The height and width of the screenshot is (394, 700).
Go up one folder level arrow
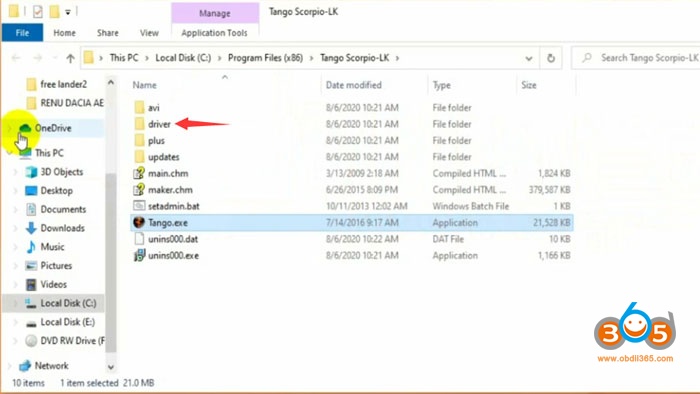pyautogui.click(x=70, y=58)
